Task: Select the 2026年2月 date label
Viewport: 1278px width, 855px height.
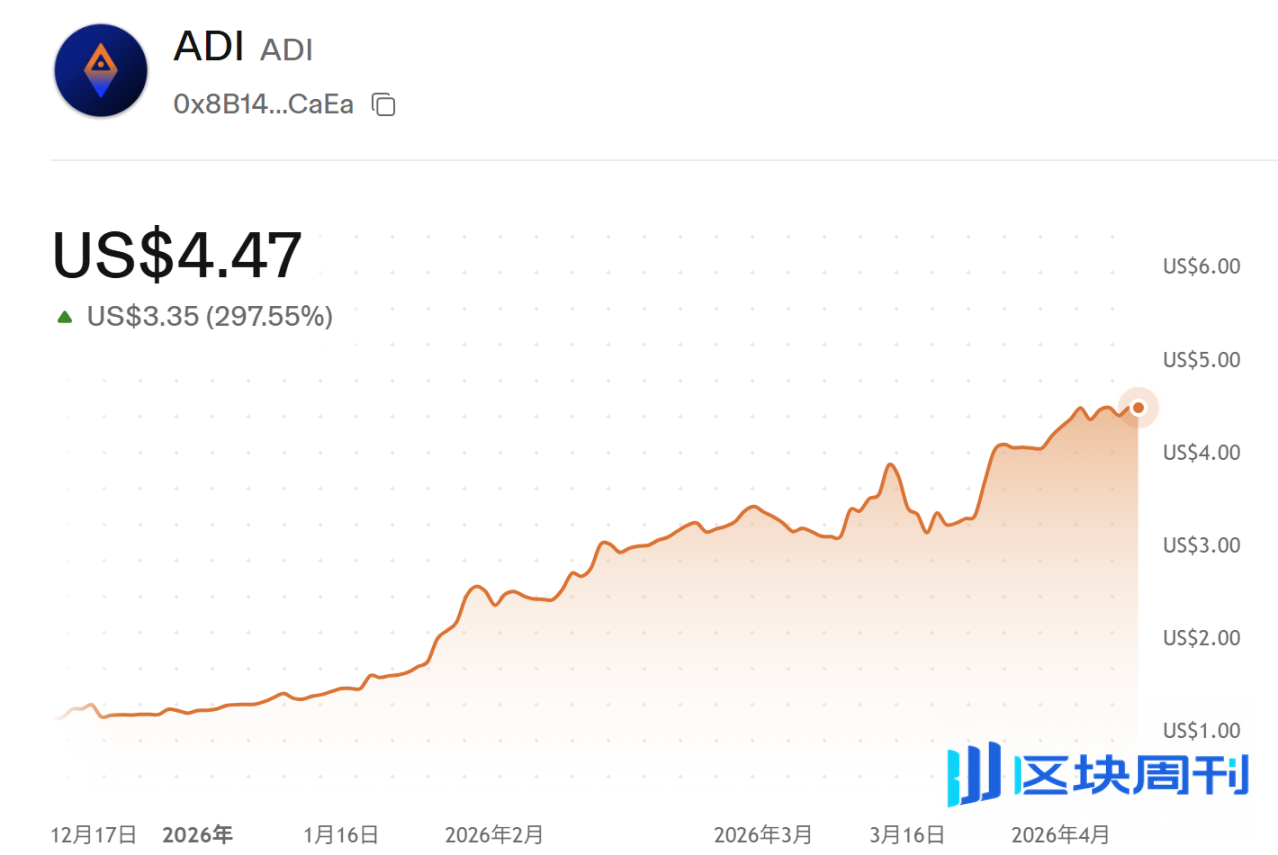Action: [494, 835]
